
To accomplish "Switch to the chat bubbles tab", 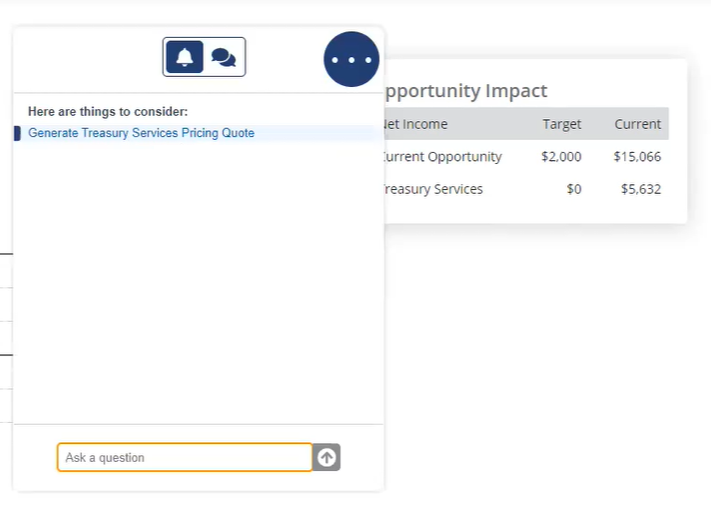I will click(x=224, y=57).
